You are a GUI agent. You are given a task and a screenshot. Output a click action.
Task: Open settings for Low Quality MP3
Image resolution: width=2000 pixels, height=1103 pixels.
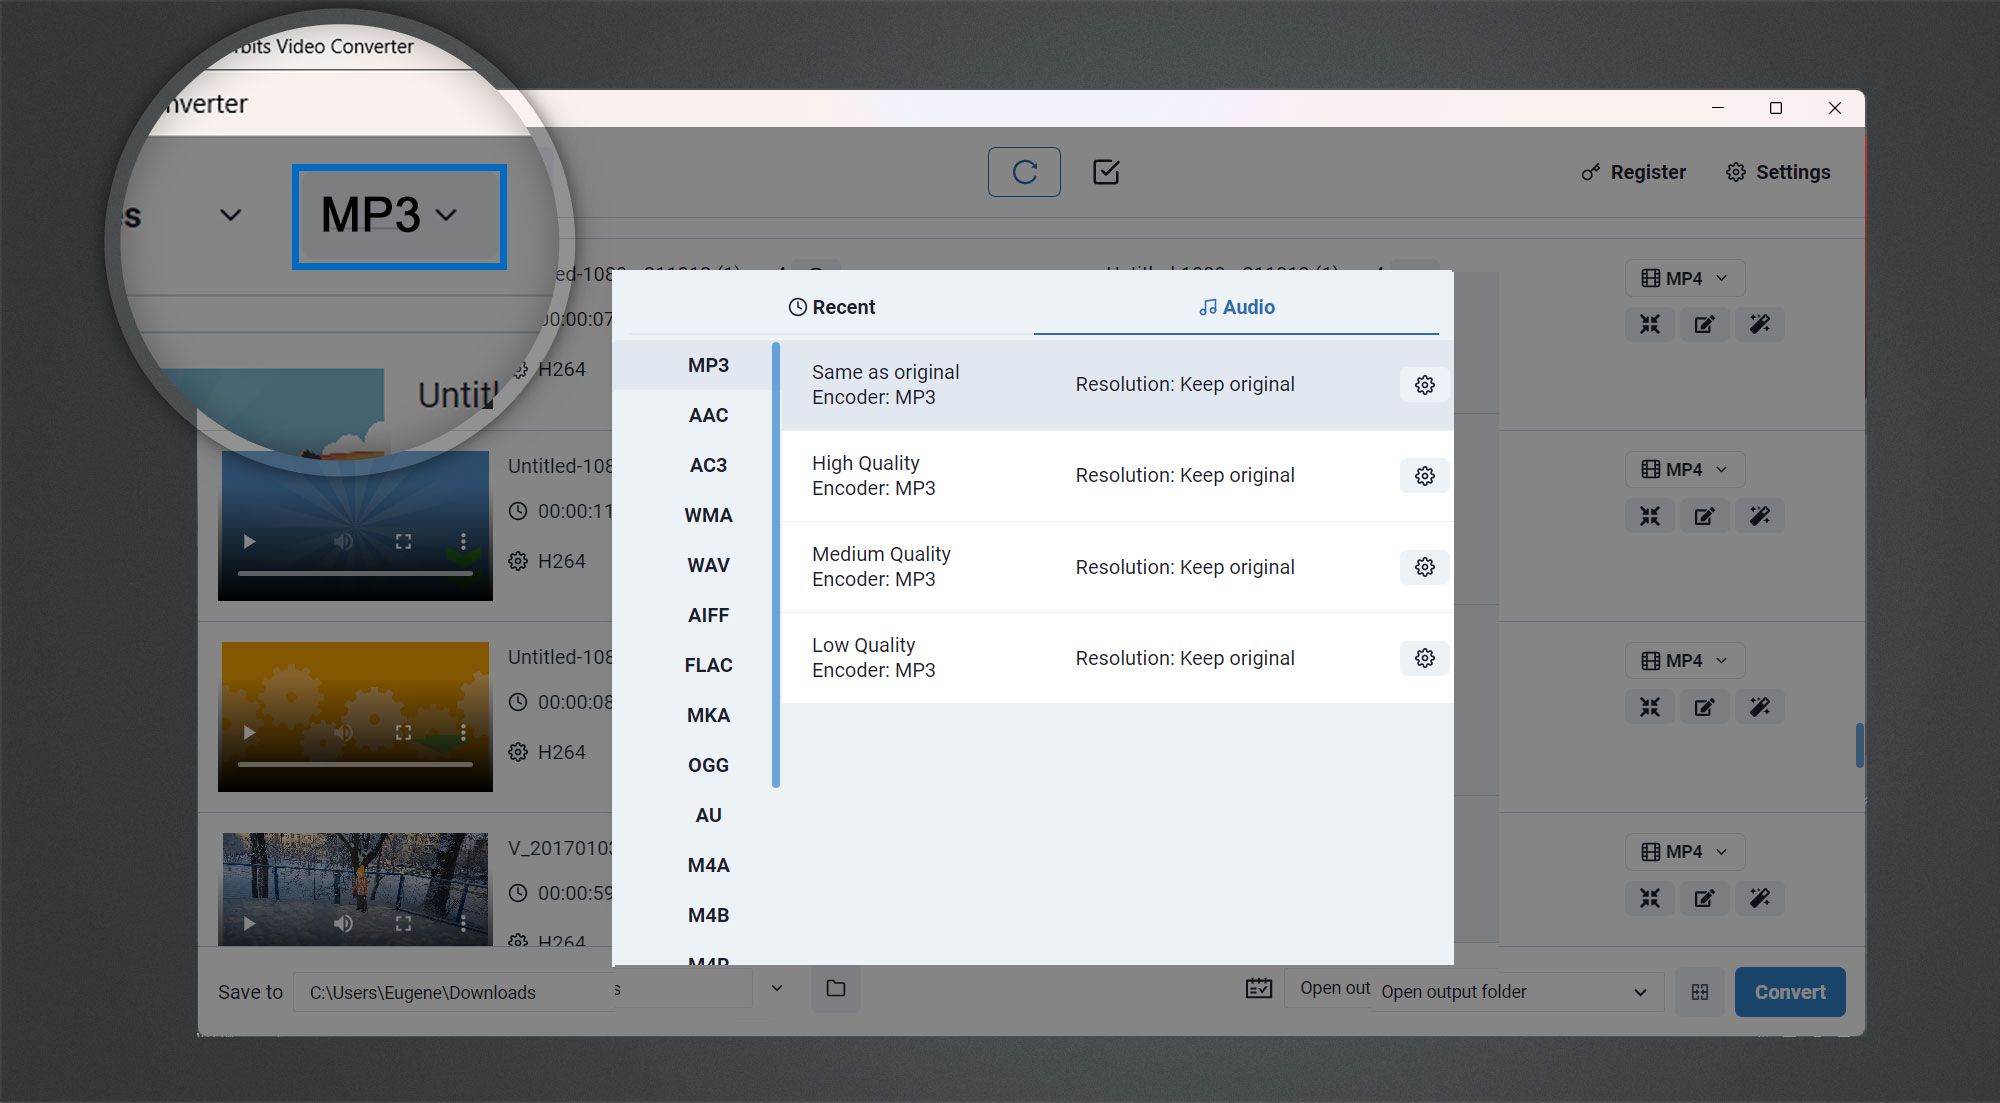coord(1422,656)
